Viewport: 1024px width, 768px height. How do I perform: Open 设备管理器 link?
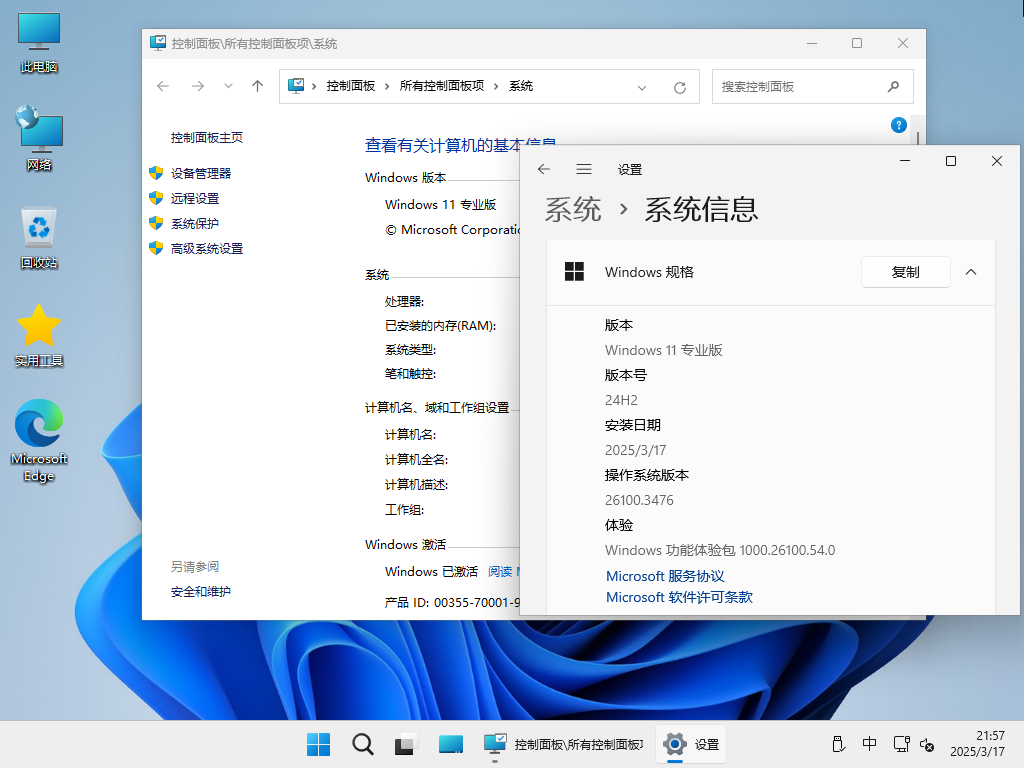coord(201,173)
